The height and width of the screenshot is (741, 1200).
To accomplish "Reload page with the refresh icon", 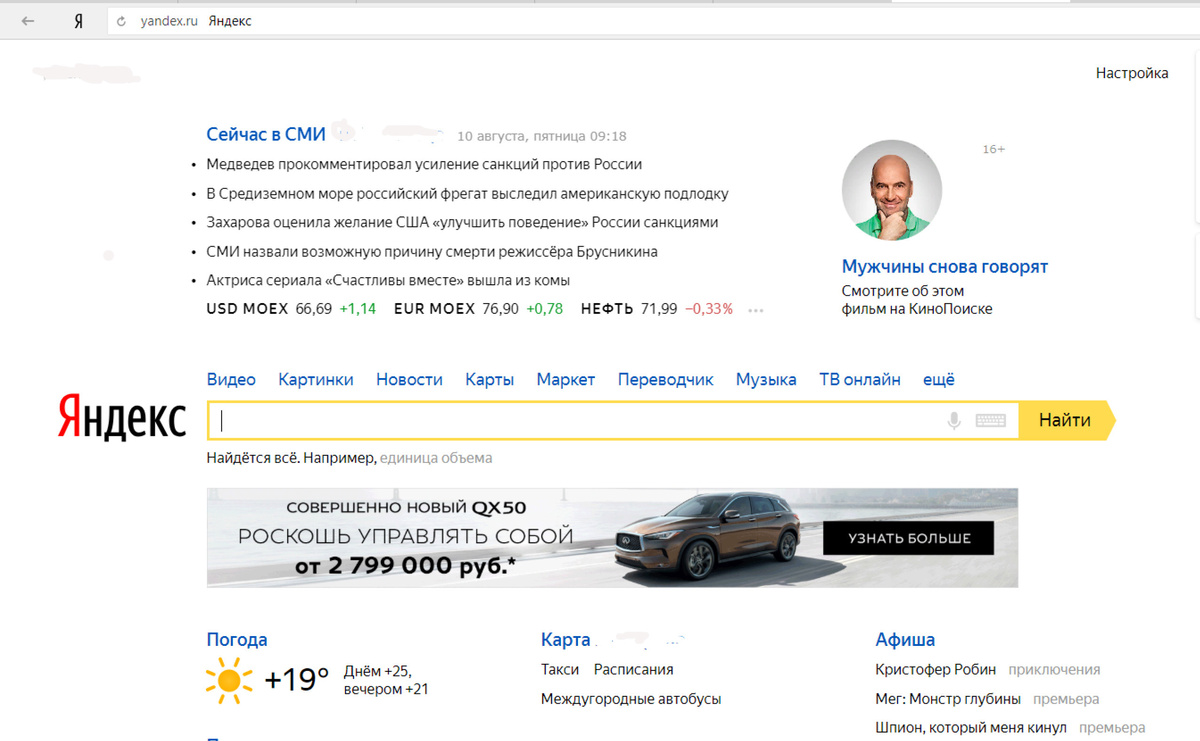I will pyautogui.click(x=122, y=21).
